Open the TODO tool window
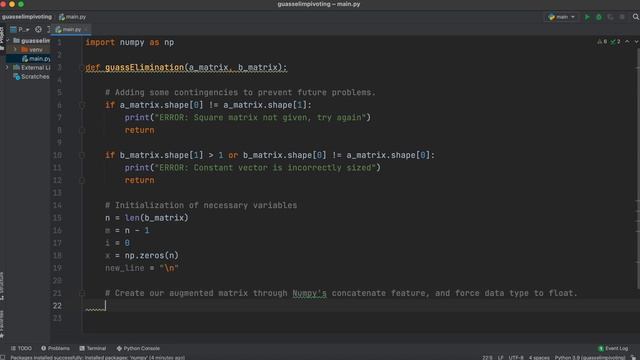The image size is (640, 360). pyautogui.click(x=21, y=348)
